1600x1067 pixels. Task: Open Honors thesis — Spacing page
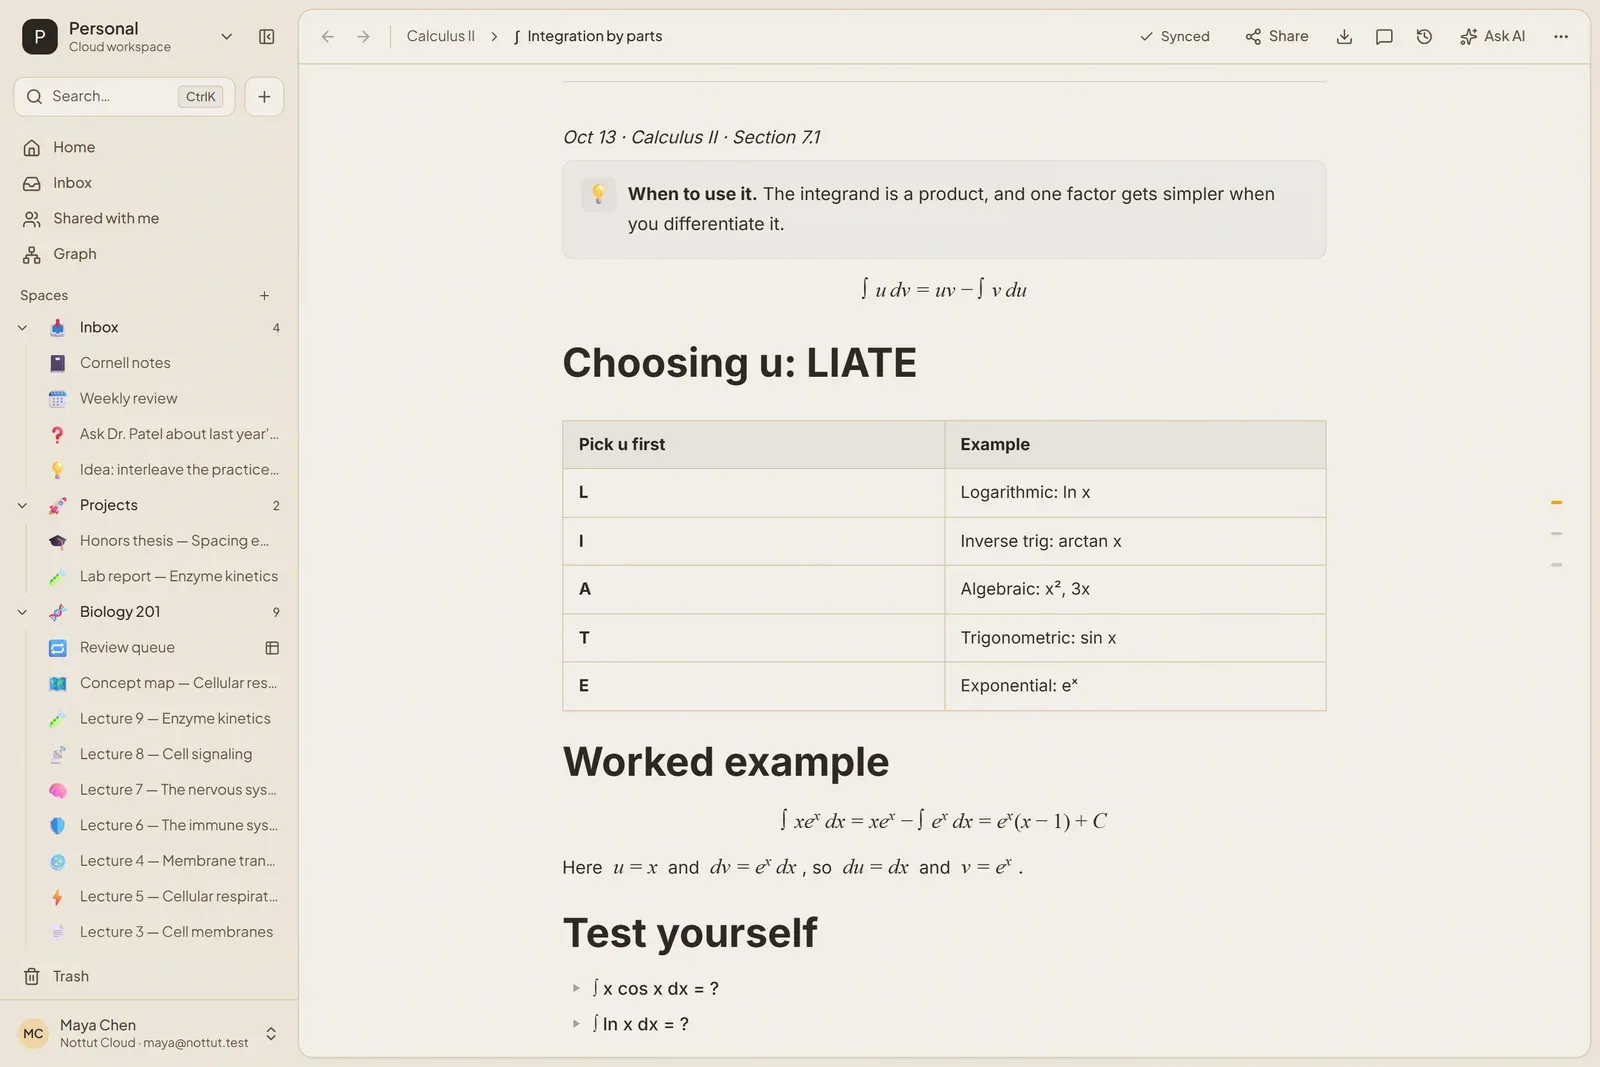click(164, 541)
